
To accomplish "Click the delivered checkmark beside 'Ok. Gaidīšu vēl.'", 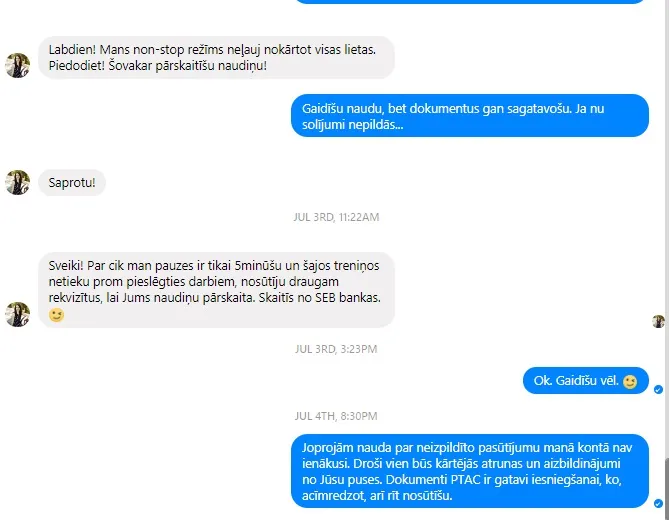I will point(658,389).
